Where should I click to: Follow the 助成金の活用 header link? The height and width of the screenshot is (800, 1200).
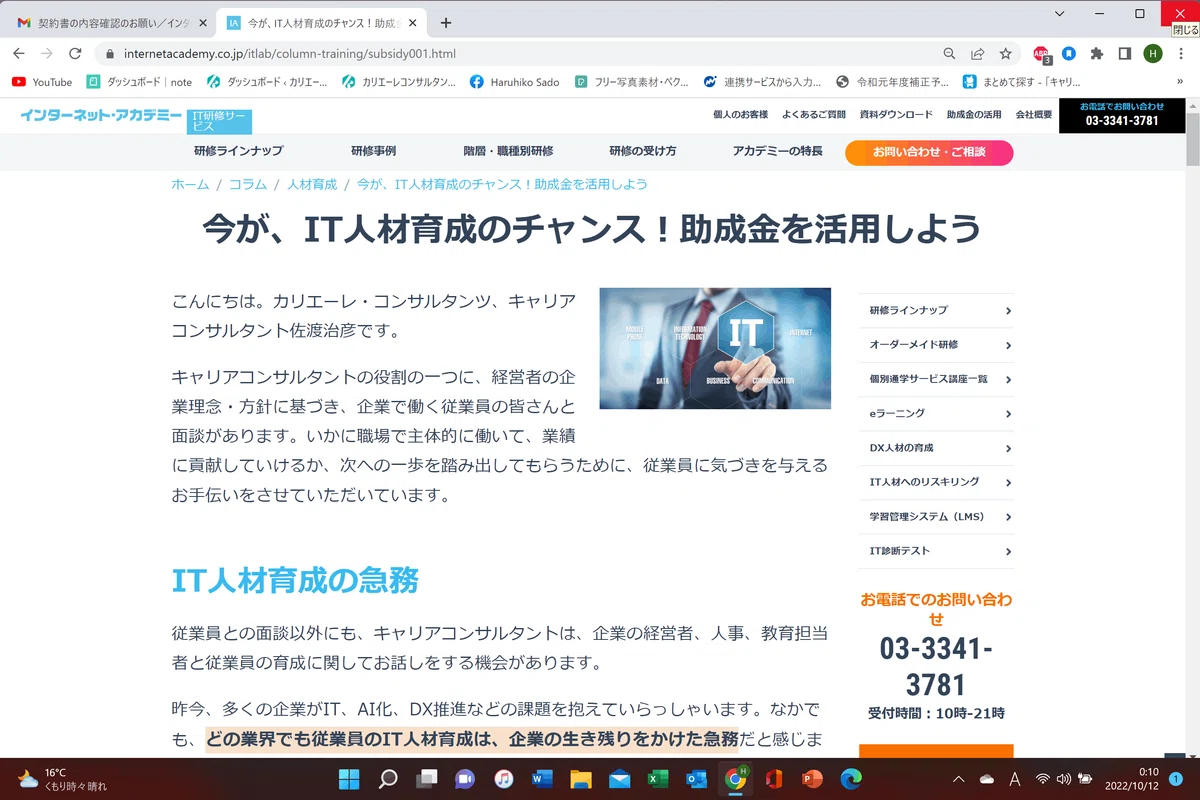click(974, 115)
